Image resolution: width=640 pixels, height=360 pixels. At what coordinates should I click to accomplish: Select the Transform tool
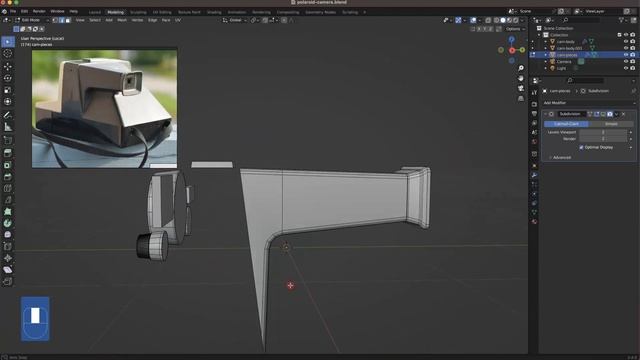click(8, 102)
